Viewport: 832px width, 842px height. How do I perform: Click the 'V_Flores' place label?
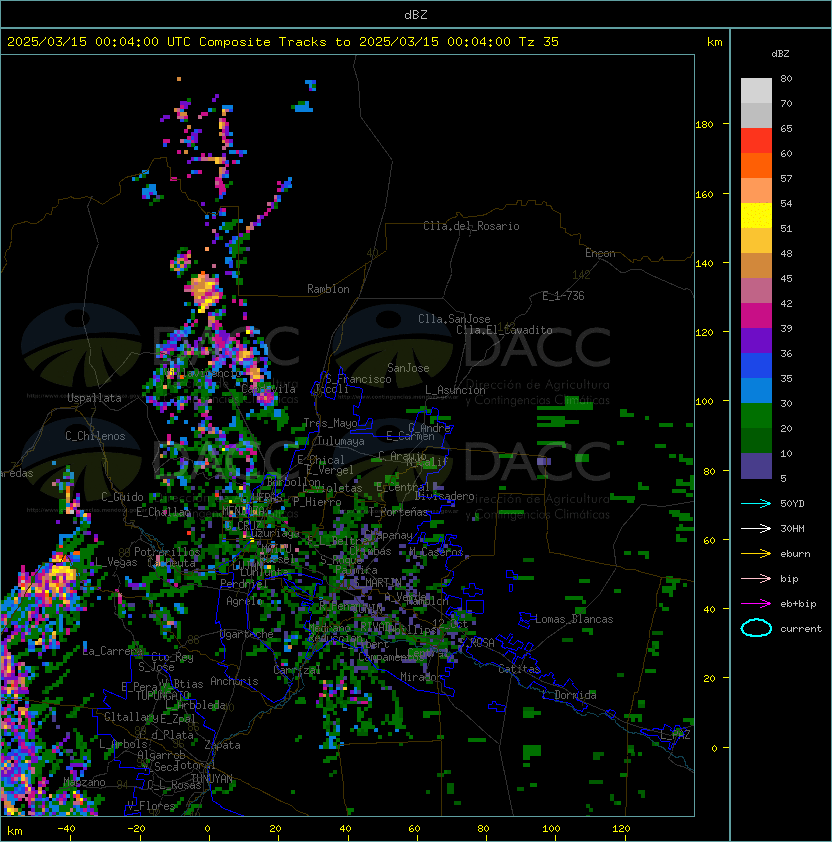tap(151, 806)
